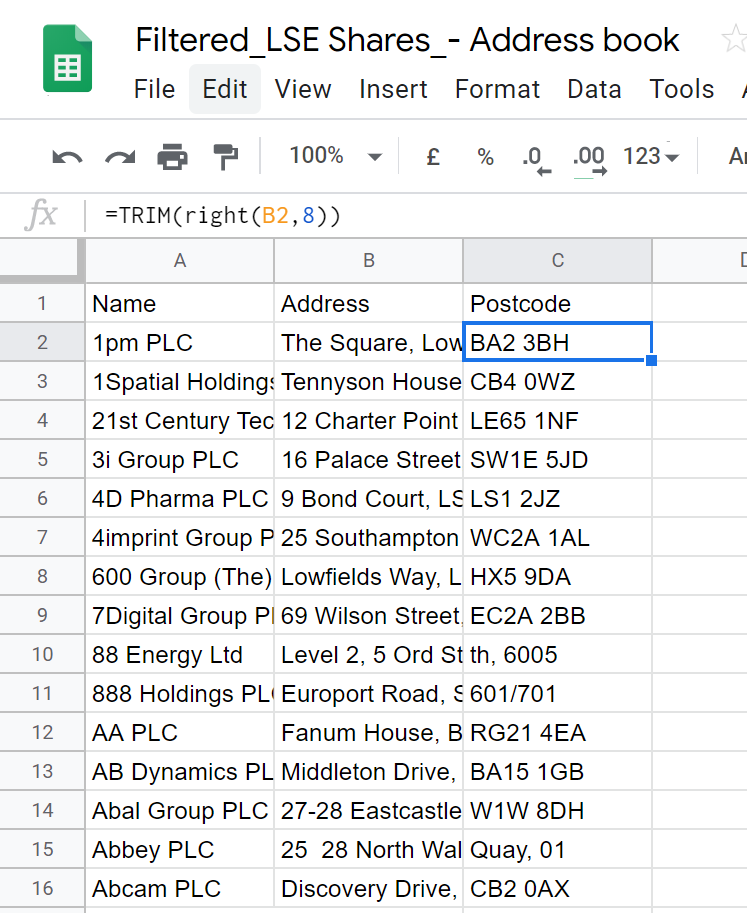Rename the Filtered_LSE Shares document title
The image size is (747, 913).
click(x=407, y=40)
